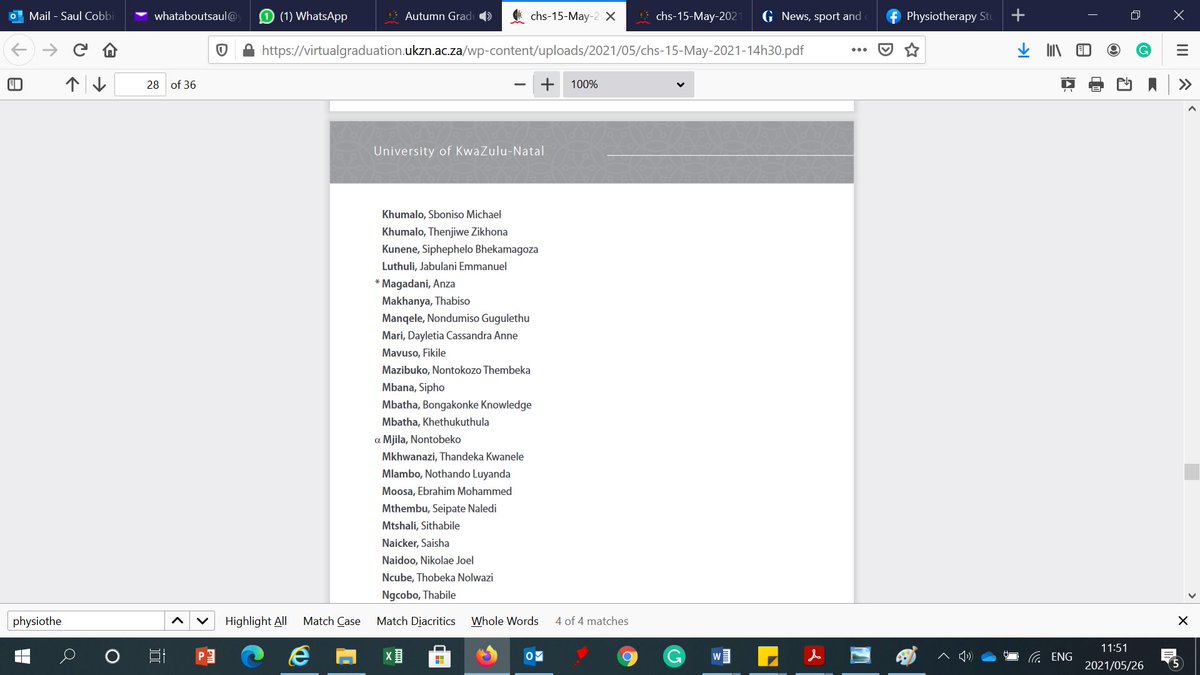Screen dimensions: 1200x675
Task: Open the current view bookmark icon
Action: [x=1153, y=85]
